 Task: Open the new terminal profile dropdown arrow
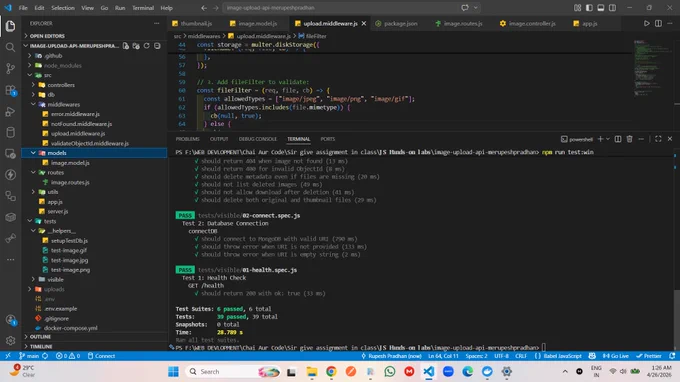click(608, 139)
